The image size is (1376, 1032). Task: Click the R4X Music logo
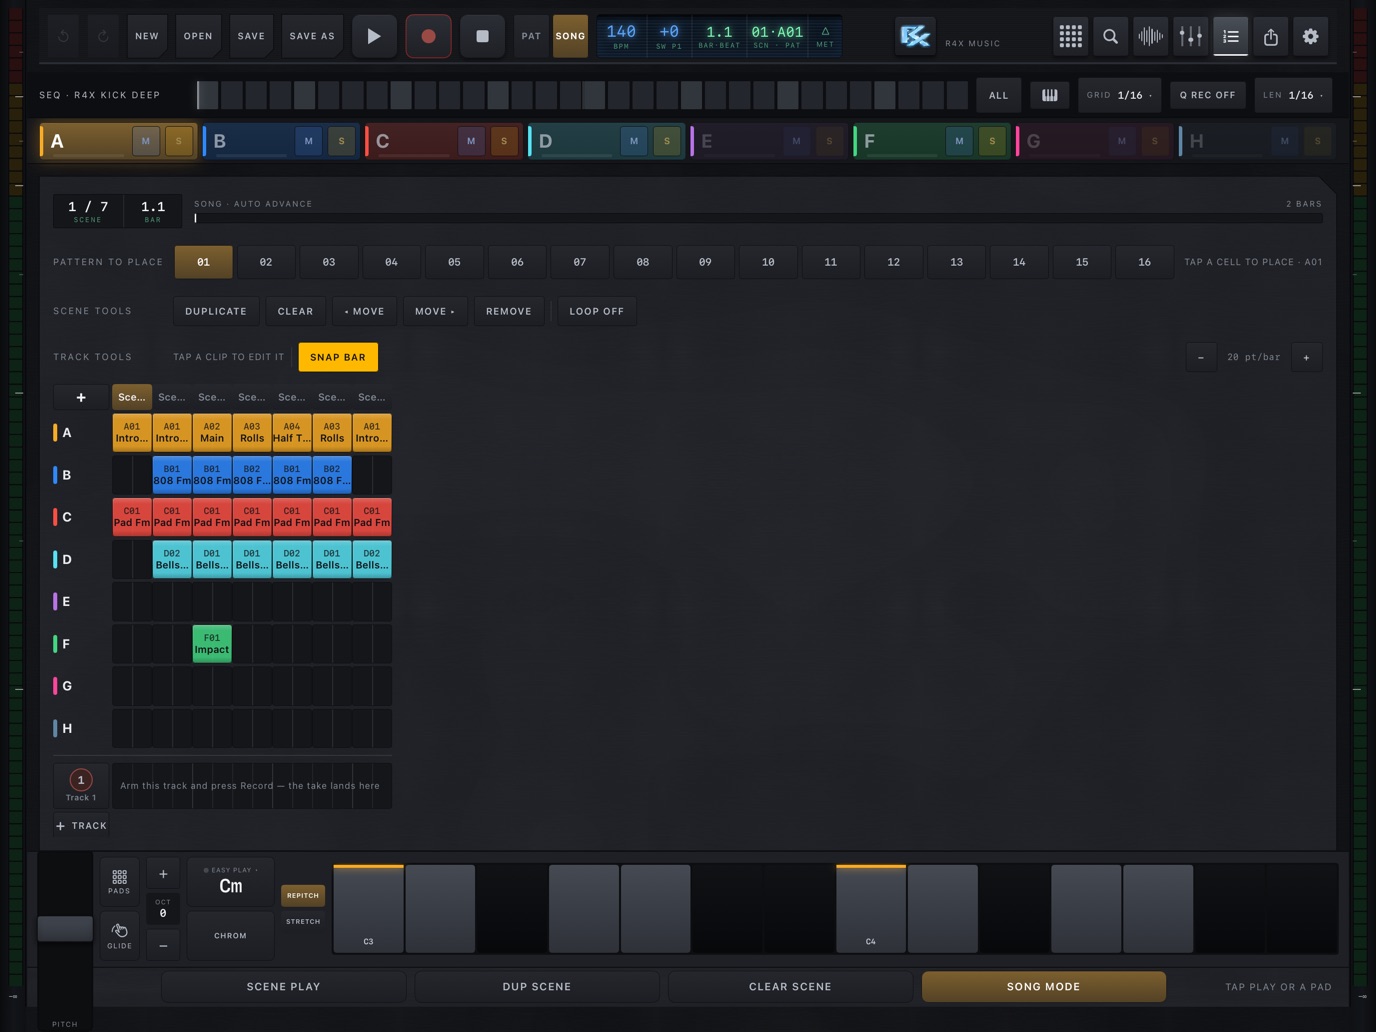tap(914, 36)
